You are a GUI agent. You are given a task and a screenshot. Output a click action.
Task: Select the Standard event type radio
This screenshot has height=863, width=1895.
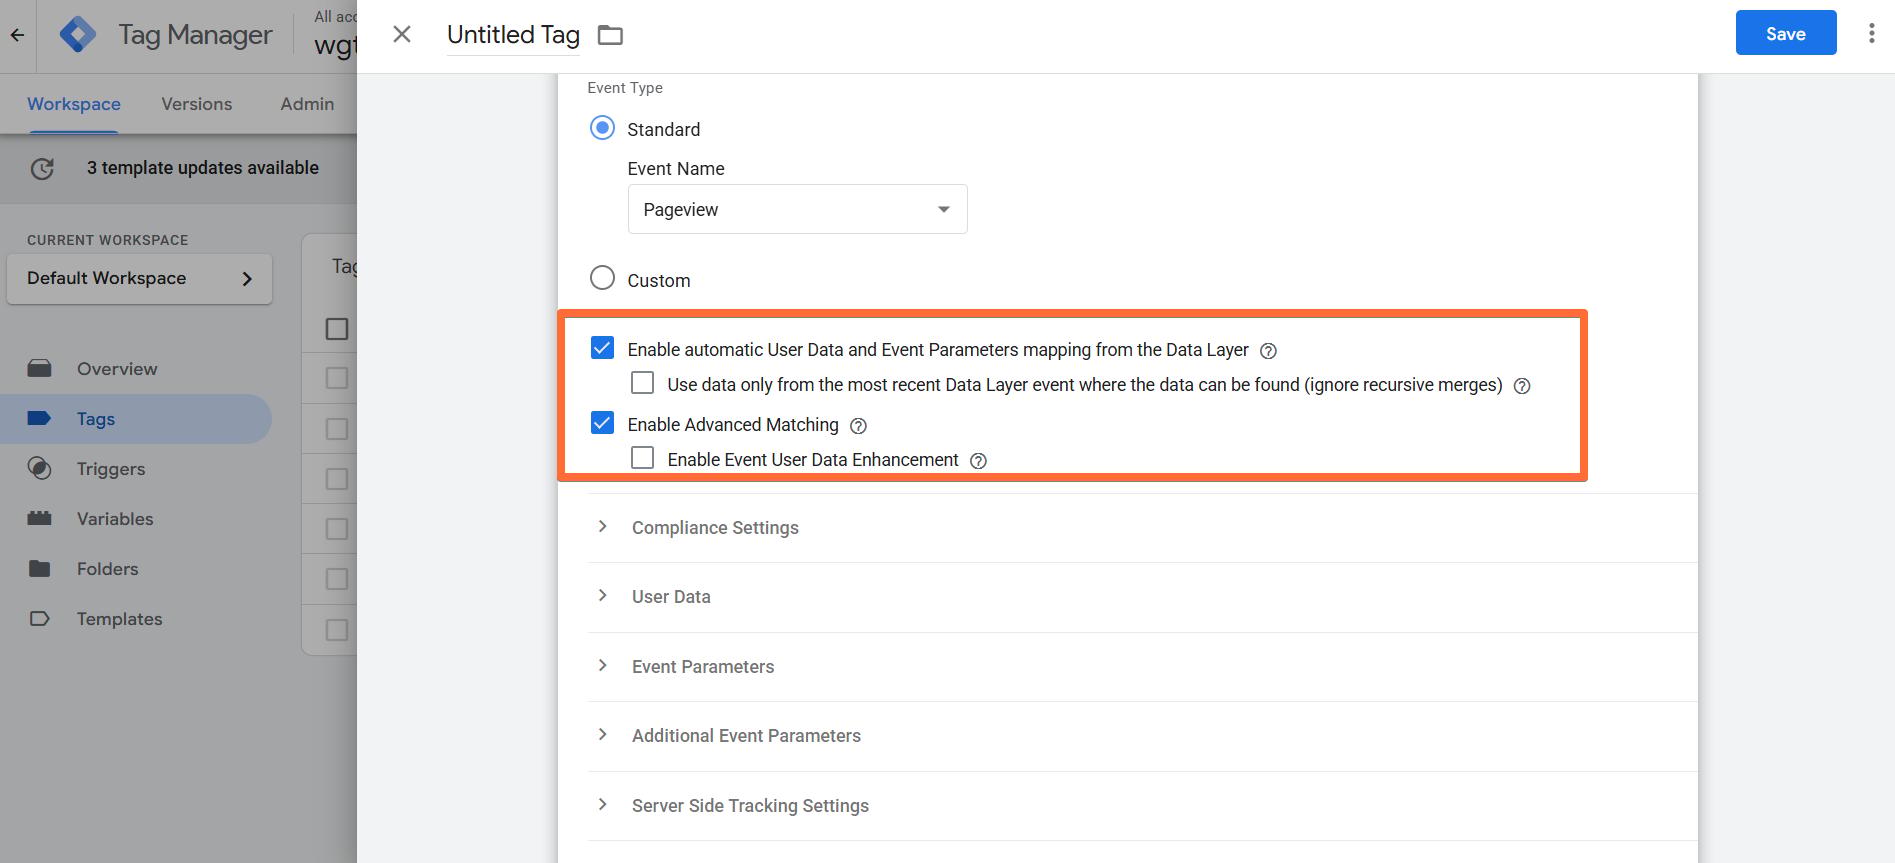(602, 128)
